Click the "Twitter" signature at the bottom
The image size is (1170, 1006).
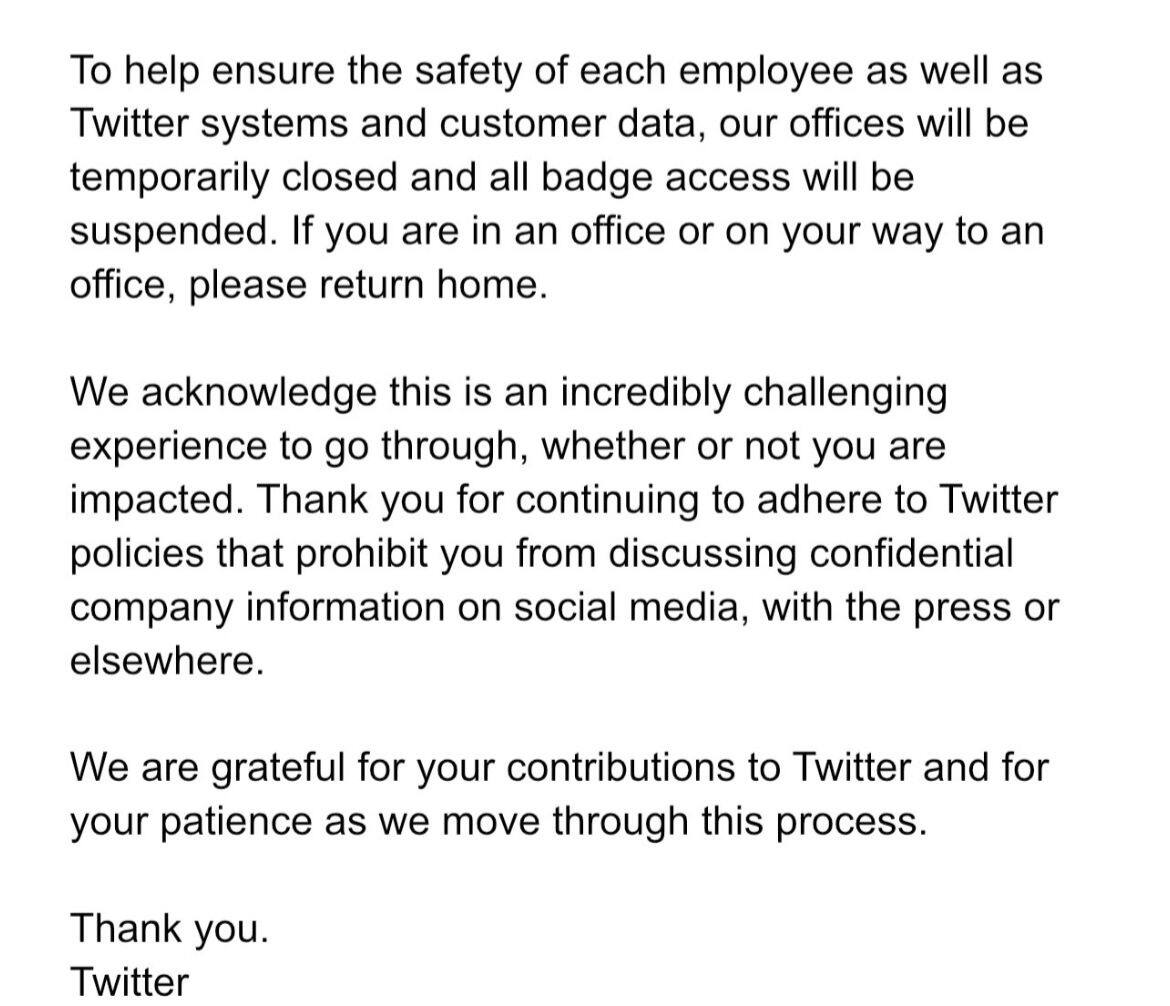point(129,982)
